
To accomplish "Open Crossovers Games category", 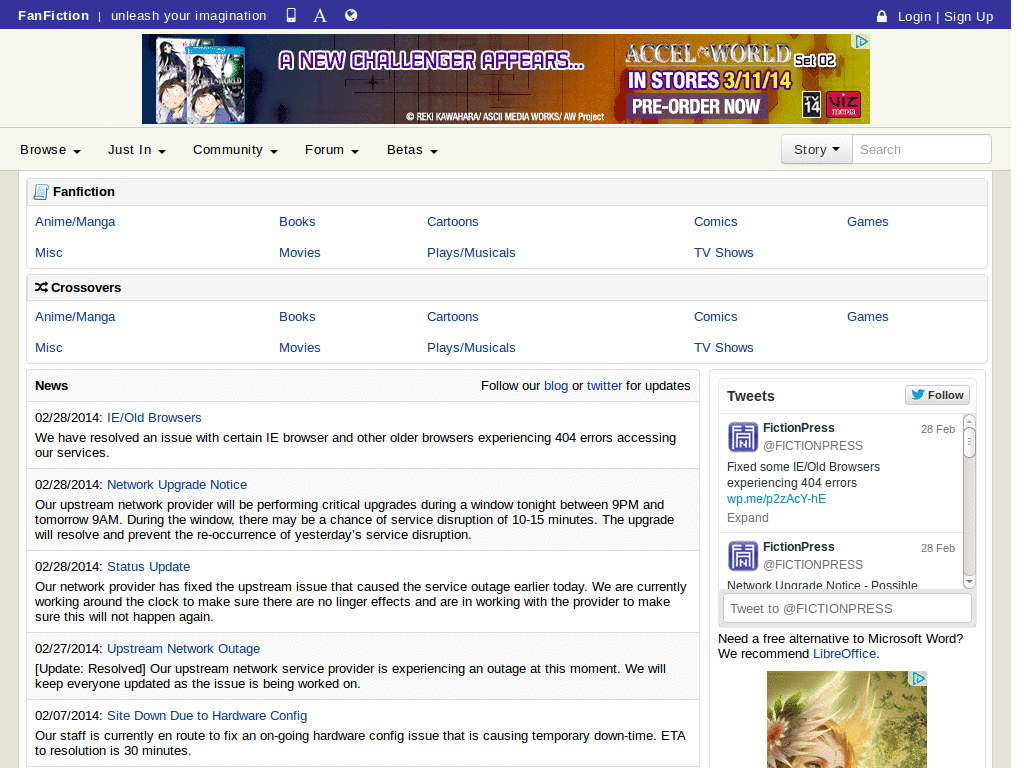I will pyautogui.click(x=867, y=317).
